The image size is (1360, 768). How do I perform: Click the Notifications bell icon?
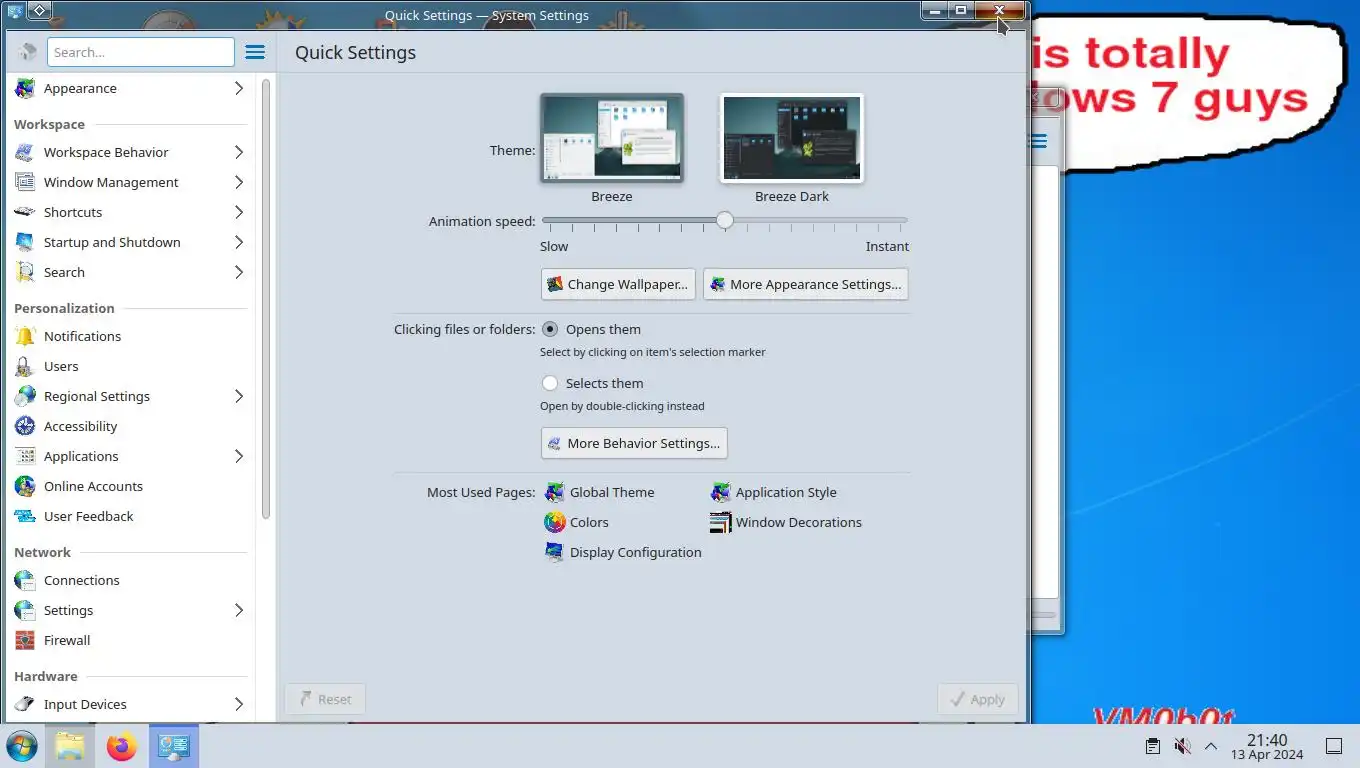coord(25,336)
